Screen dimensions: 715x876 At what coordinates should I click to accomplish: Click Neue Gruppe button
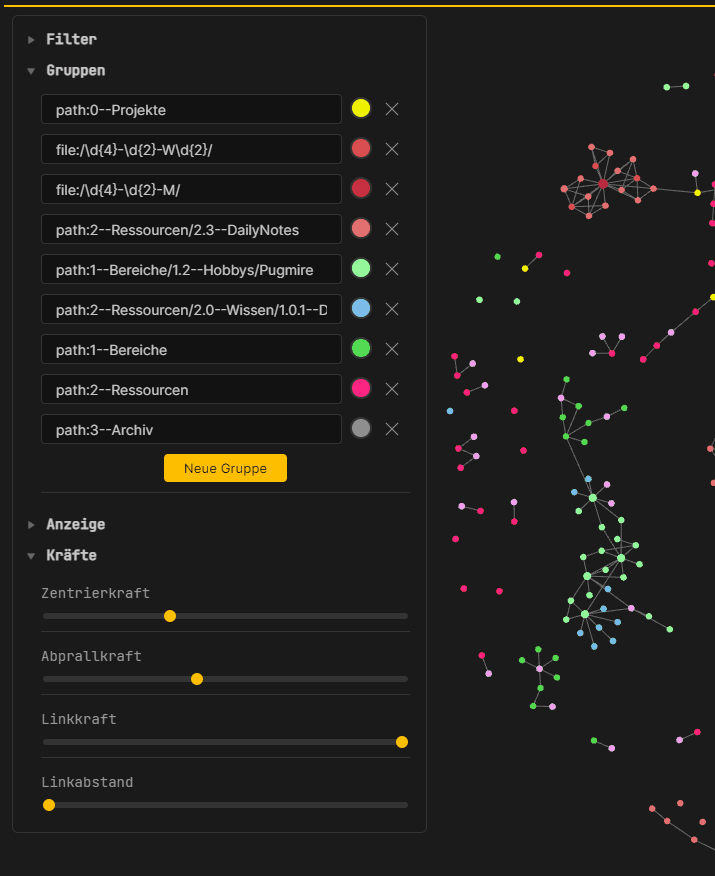coord(225,468)
